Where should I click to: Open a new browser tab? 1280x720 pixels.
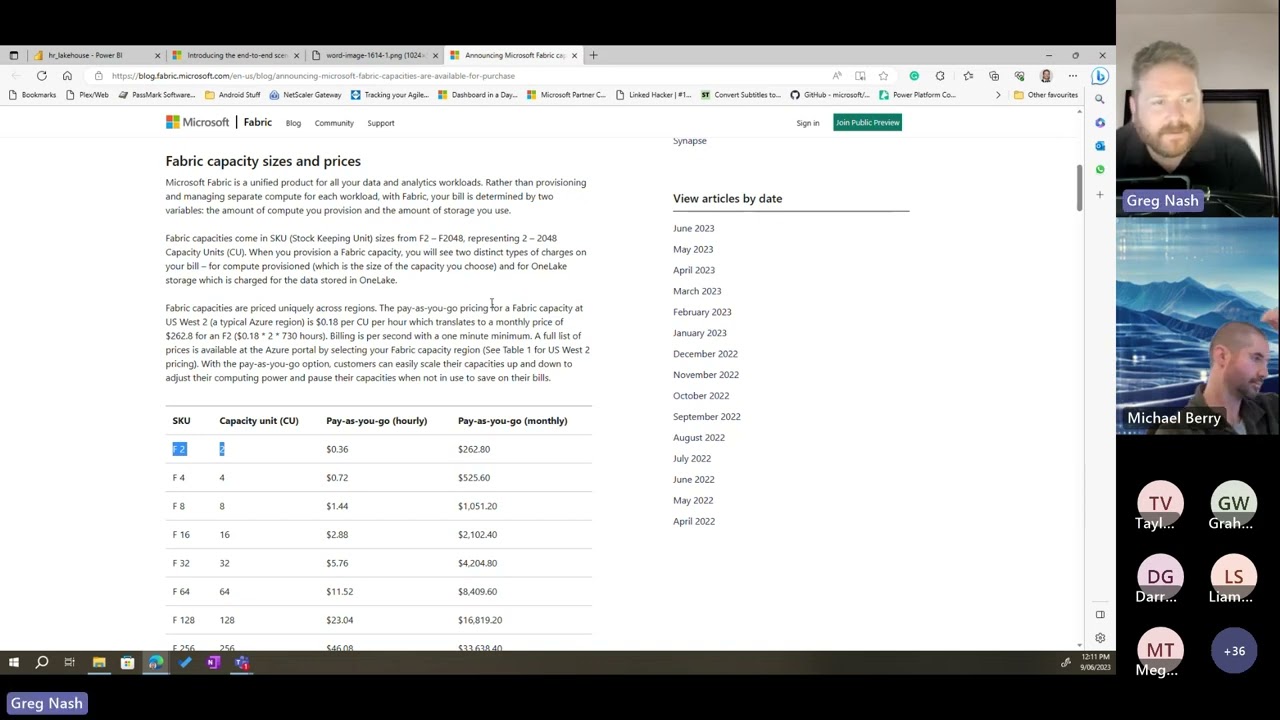593,55
